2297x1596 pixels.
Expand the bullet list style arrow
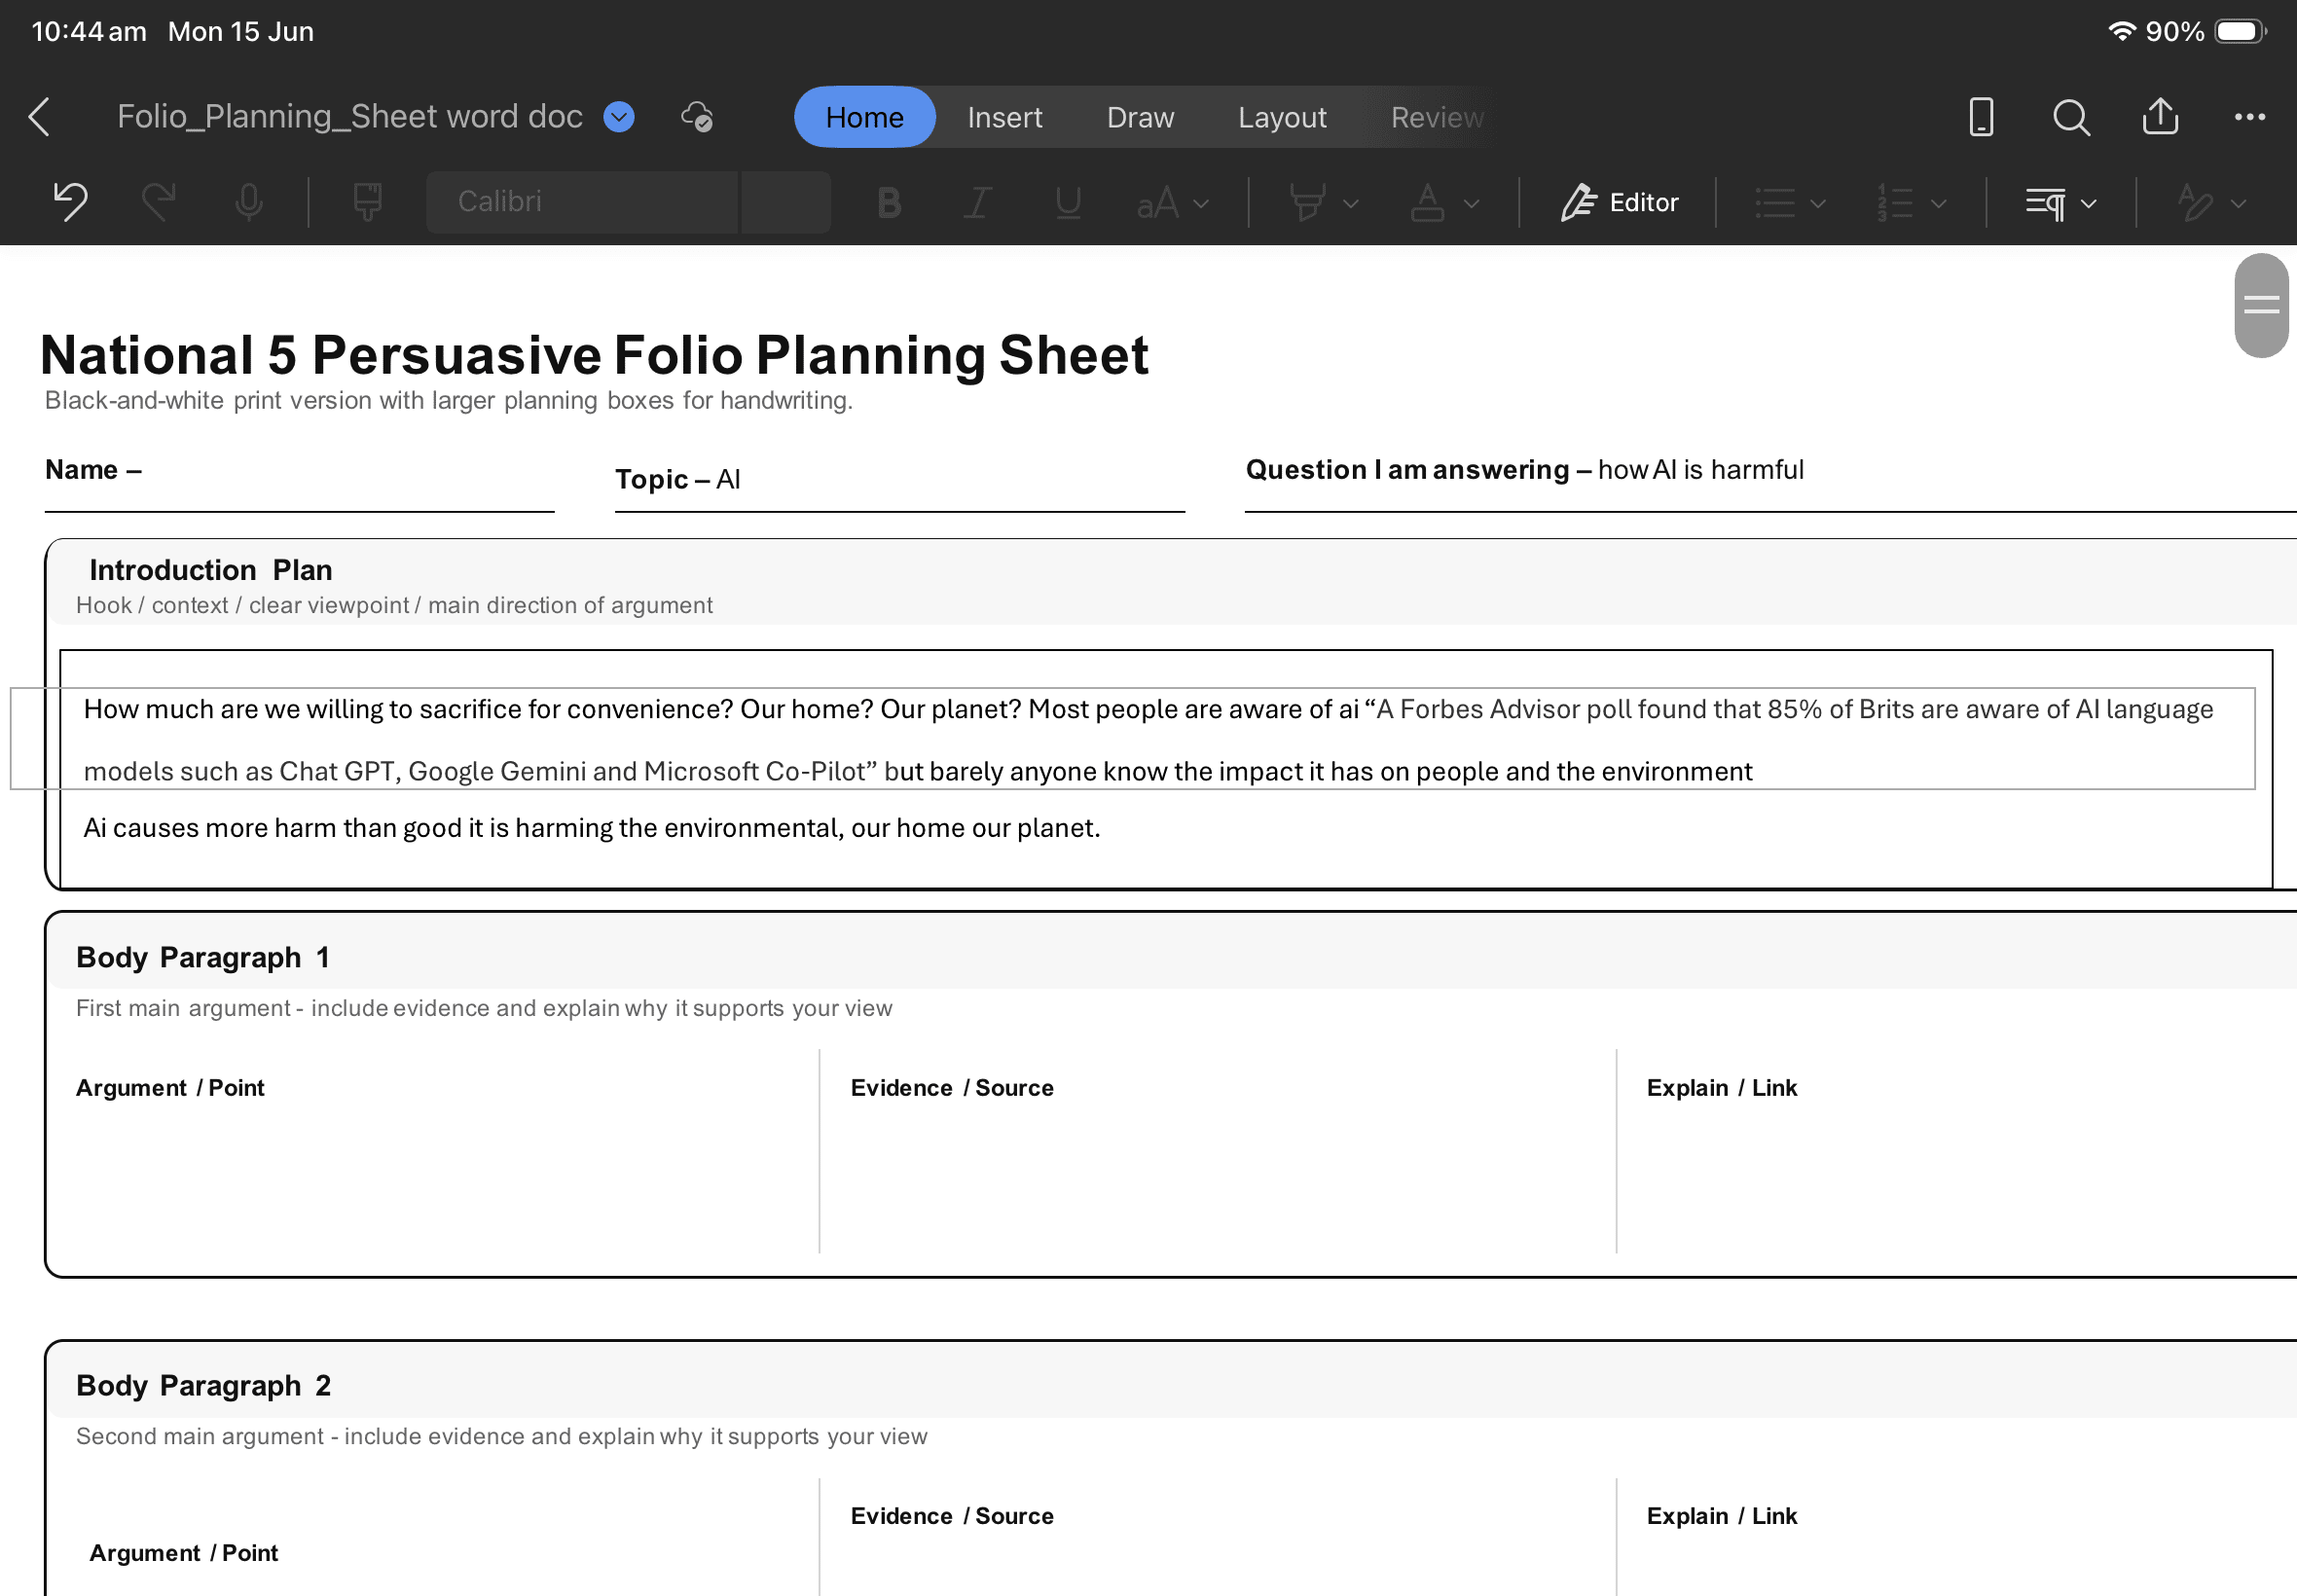1818,204
